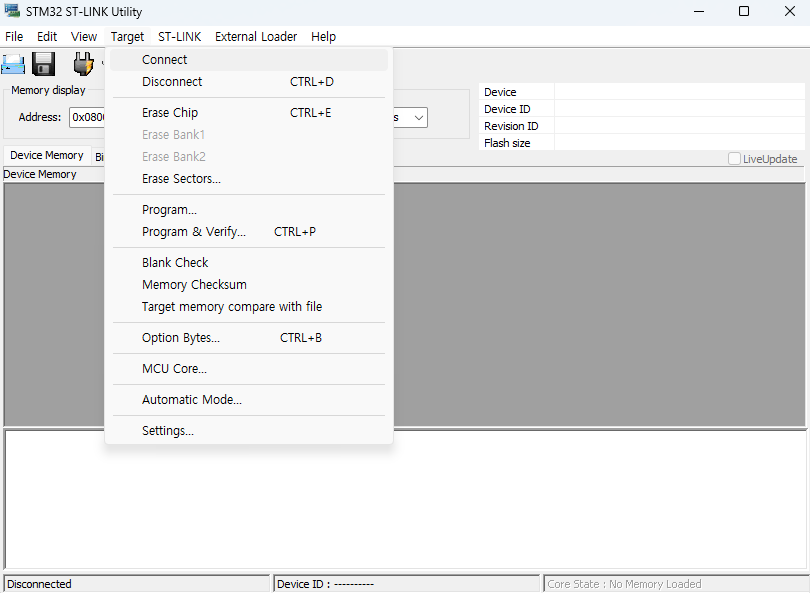This screenshot has width=810, height=593.
Task: Open the External Loader menu
Action: [x=256, y=37]
